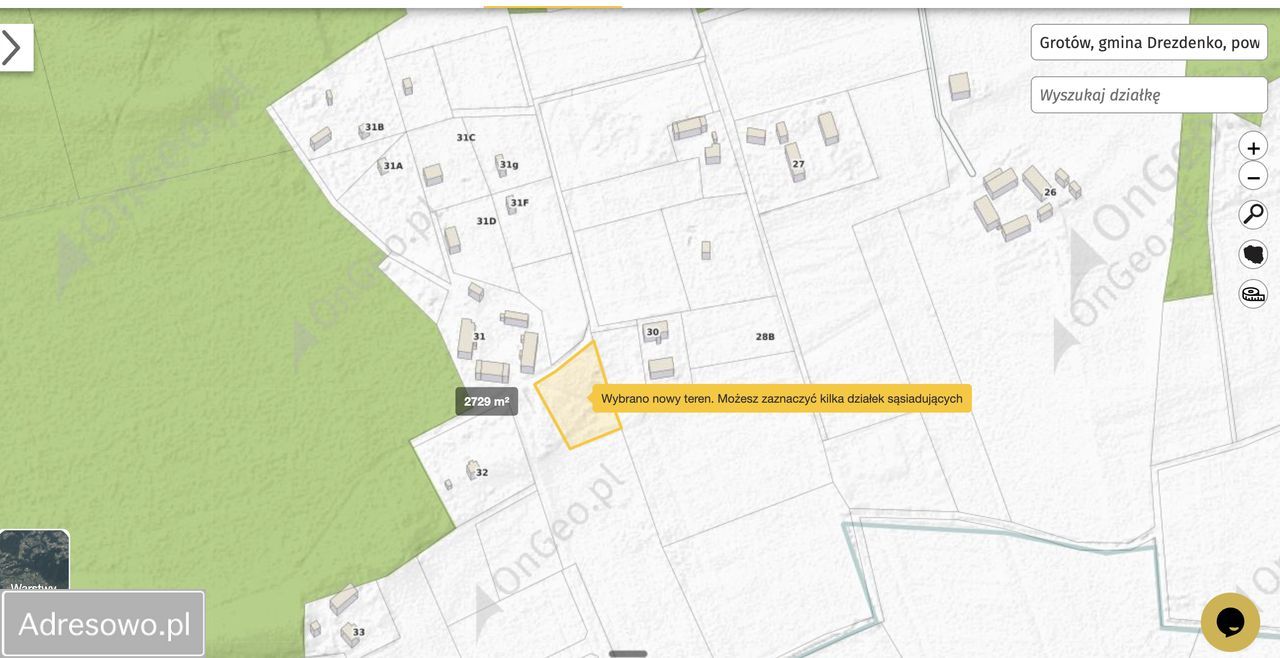This screenshot has height=658, width=1280.
Task: Expand the side panel arrow
Action: (14, 48)
